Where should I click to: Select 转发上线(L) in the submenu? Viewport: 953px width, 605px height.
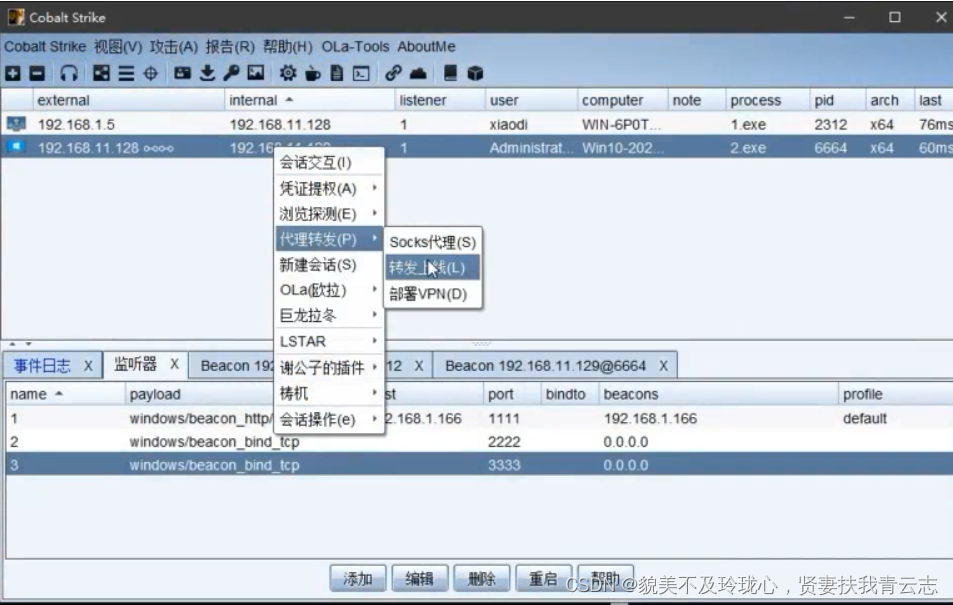433,268
